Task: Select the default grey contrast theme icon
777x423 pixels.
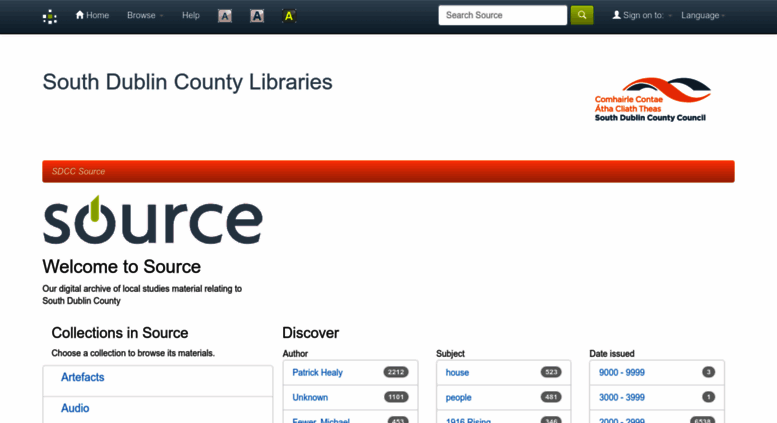Action: (x=225, y=16)
